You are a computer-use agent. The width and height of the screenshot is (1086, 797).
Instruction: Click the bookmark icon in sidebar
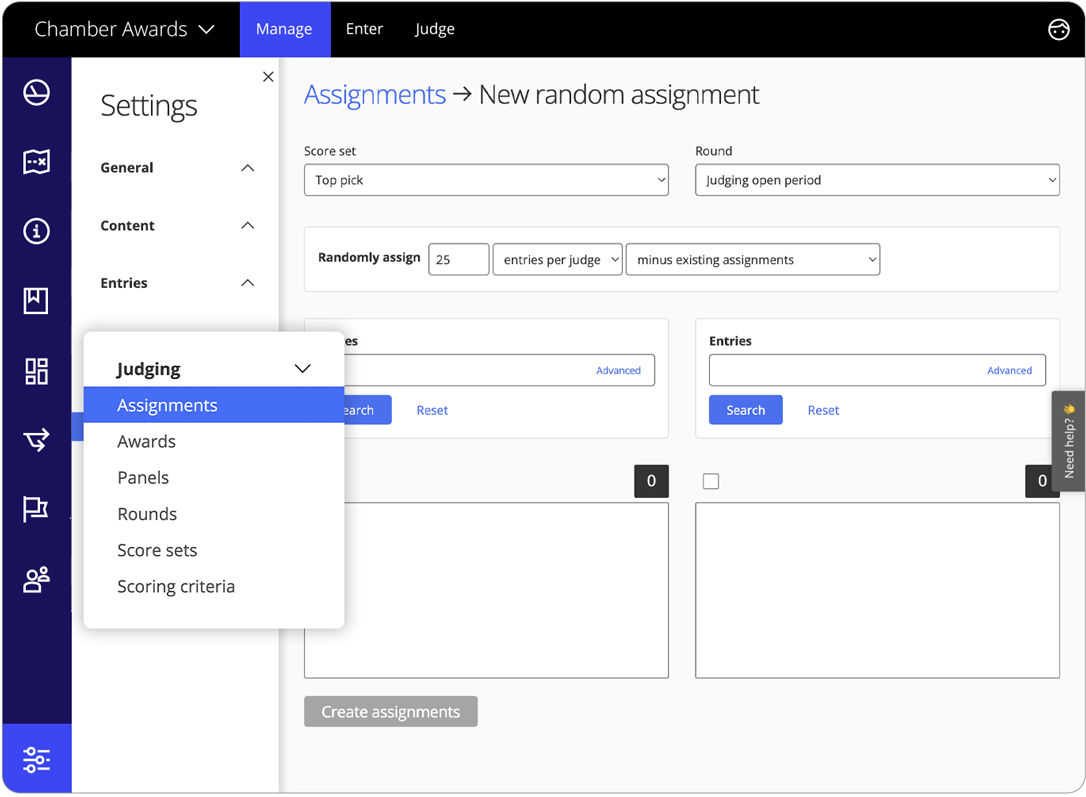[x=37, y=300]
